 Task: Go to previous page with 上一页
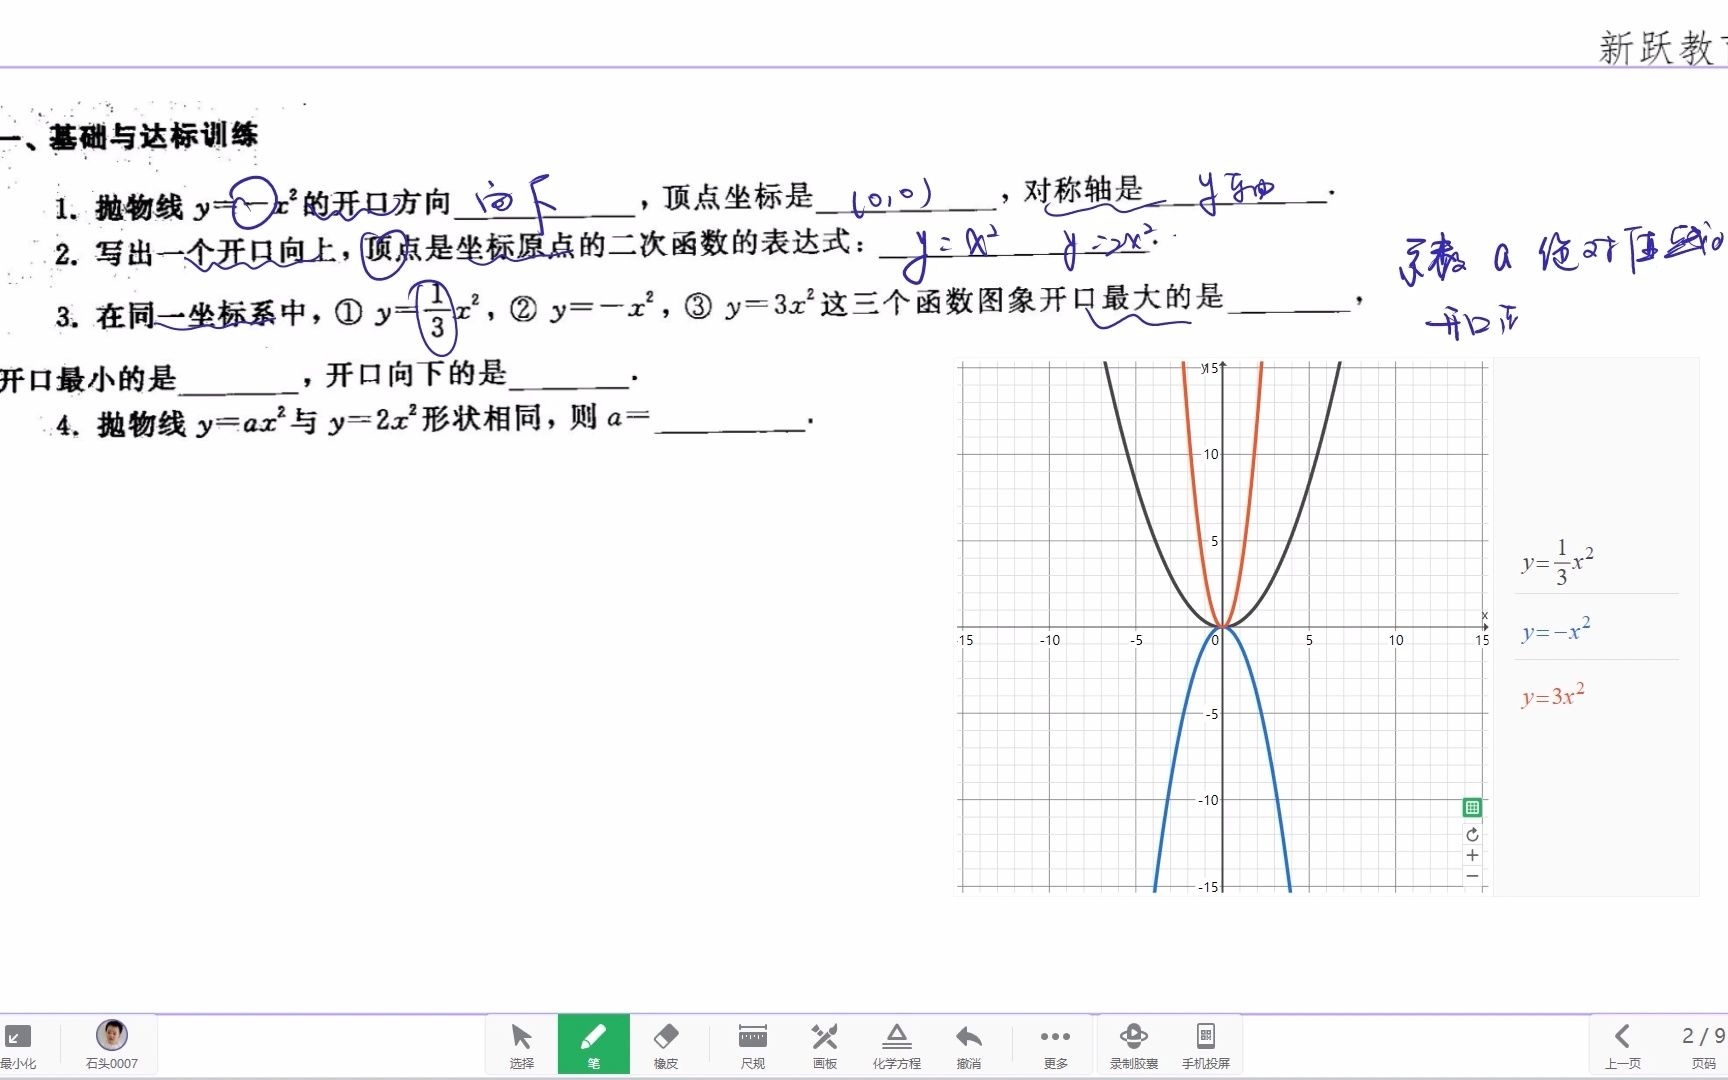(x=1623, y=1045)
